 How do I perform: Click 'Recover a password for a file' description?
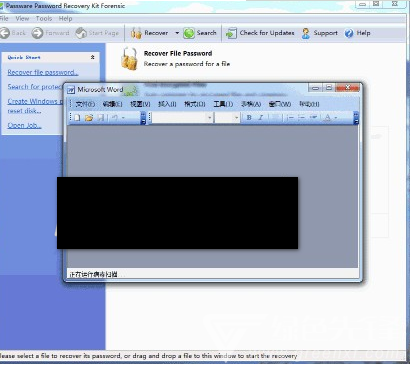(x=187, y=64)
